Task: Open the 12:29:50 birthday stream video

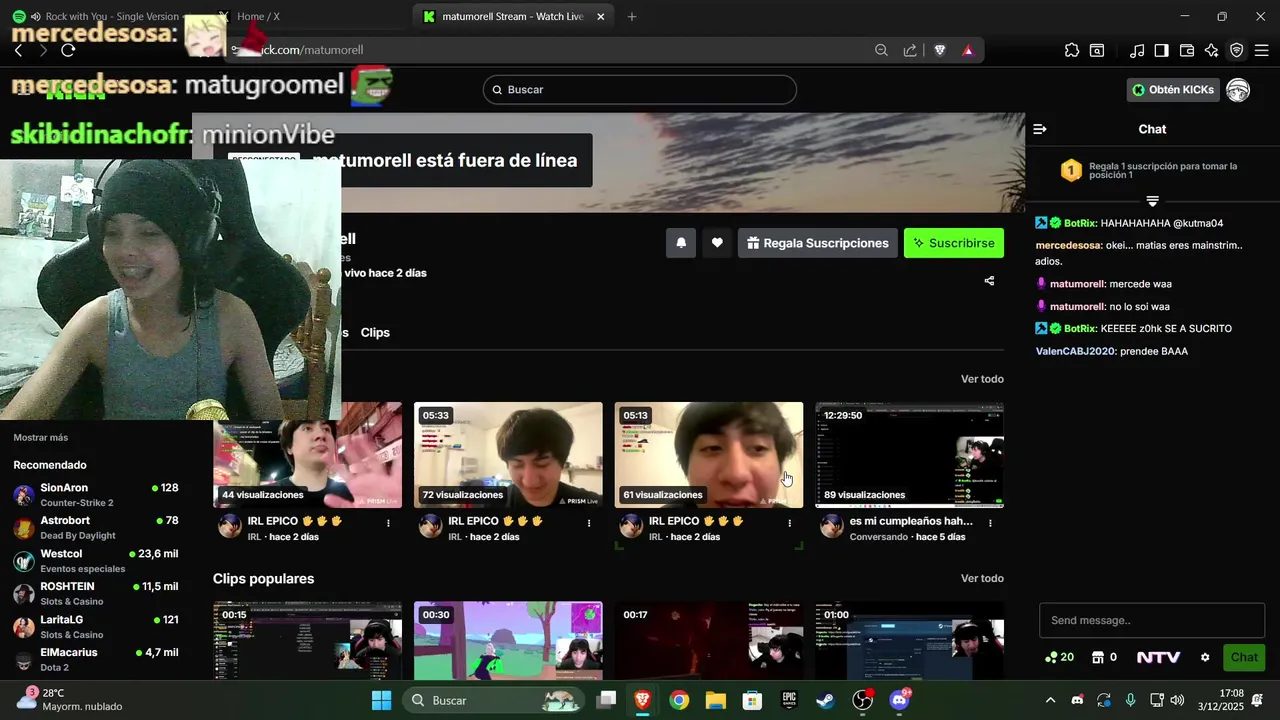Action: click(909, 455)
